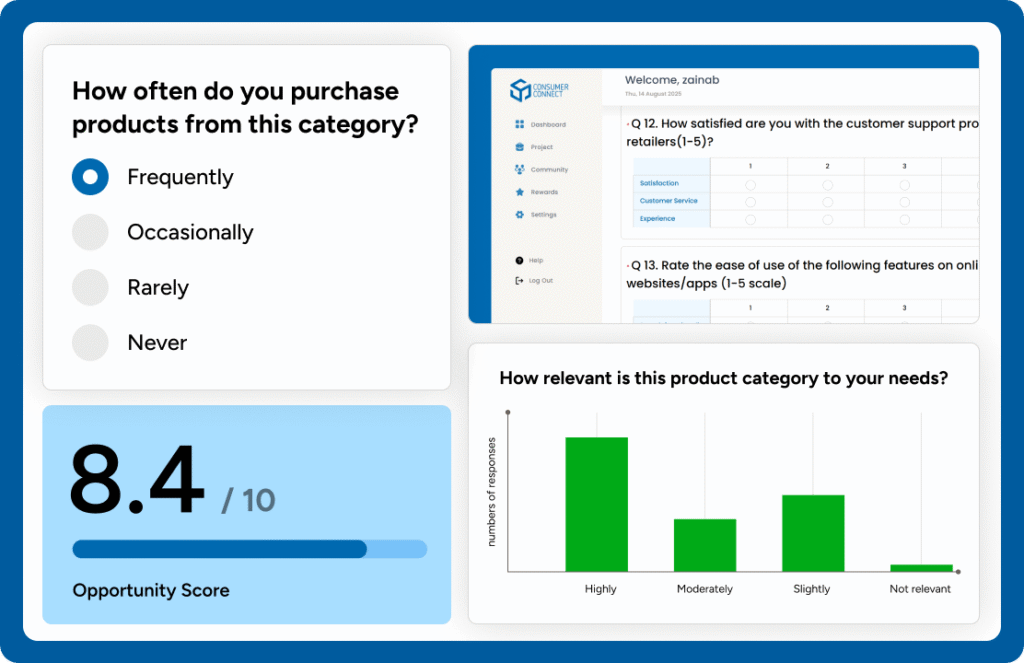Select the Rewards star icon
Viewport: 1024px width, 663px height.
520,192
